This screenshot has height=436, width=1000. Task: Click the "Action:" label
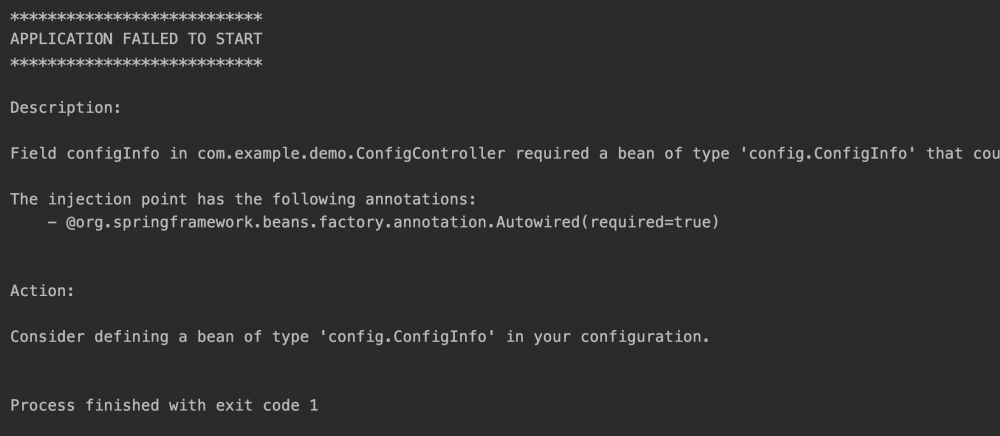click(43, 291)
